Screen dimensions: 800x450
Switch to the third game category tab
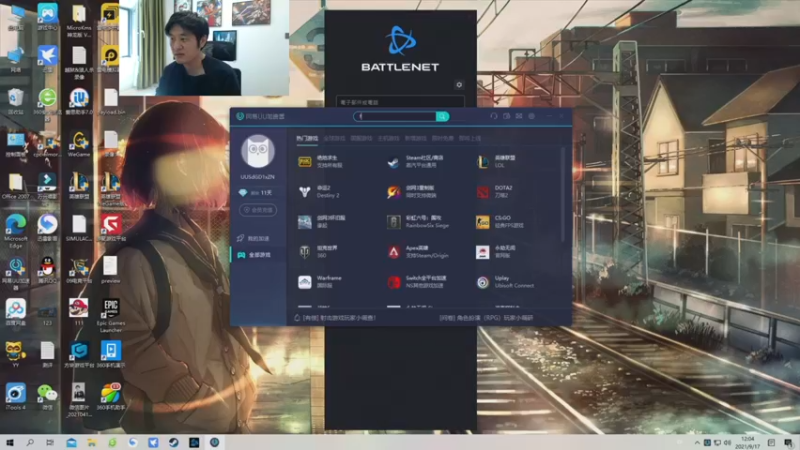coord(361,138)
